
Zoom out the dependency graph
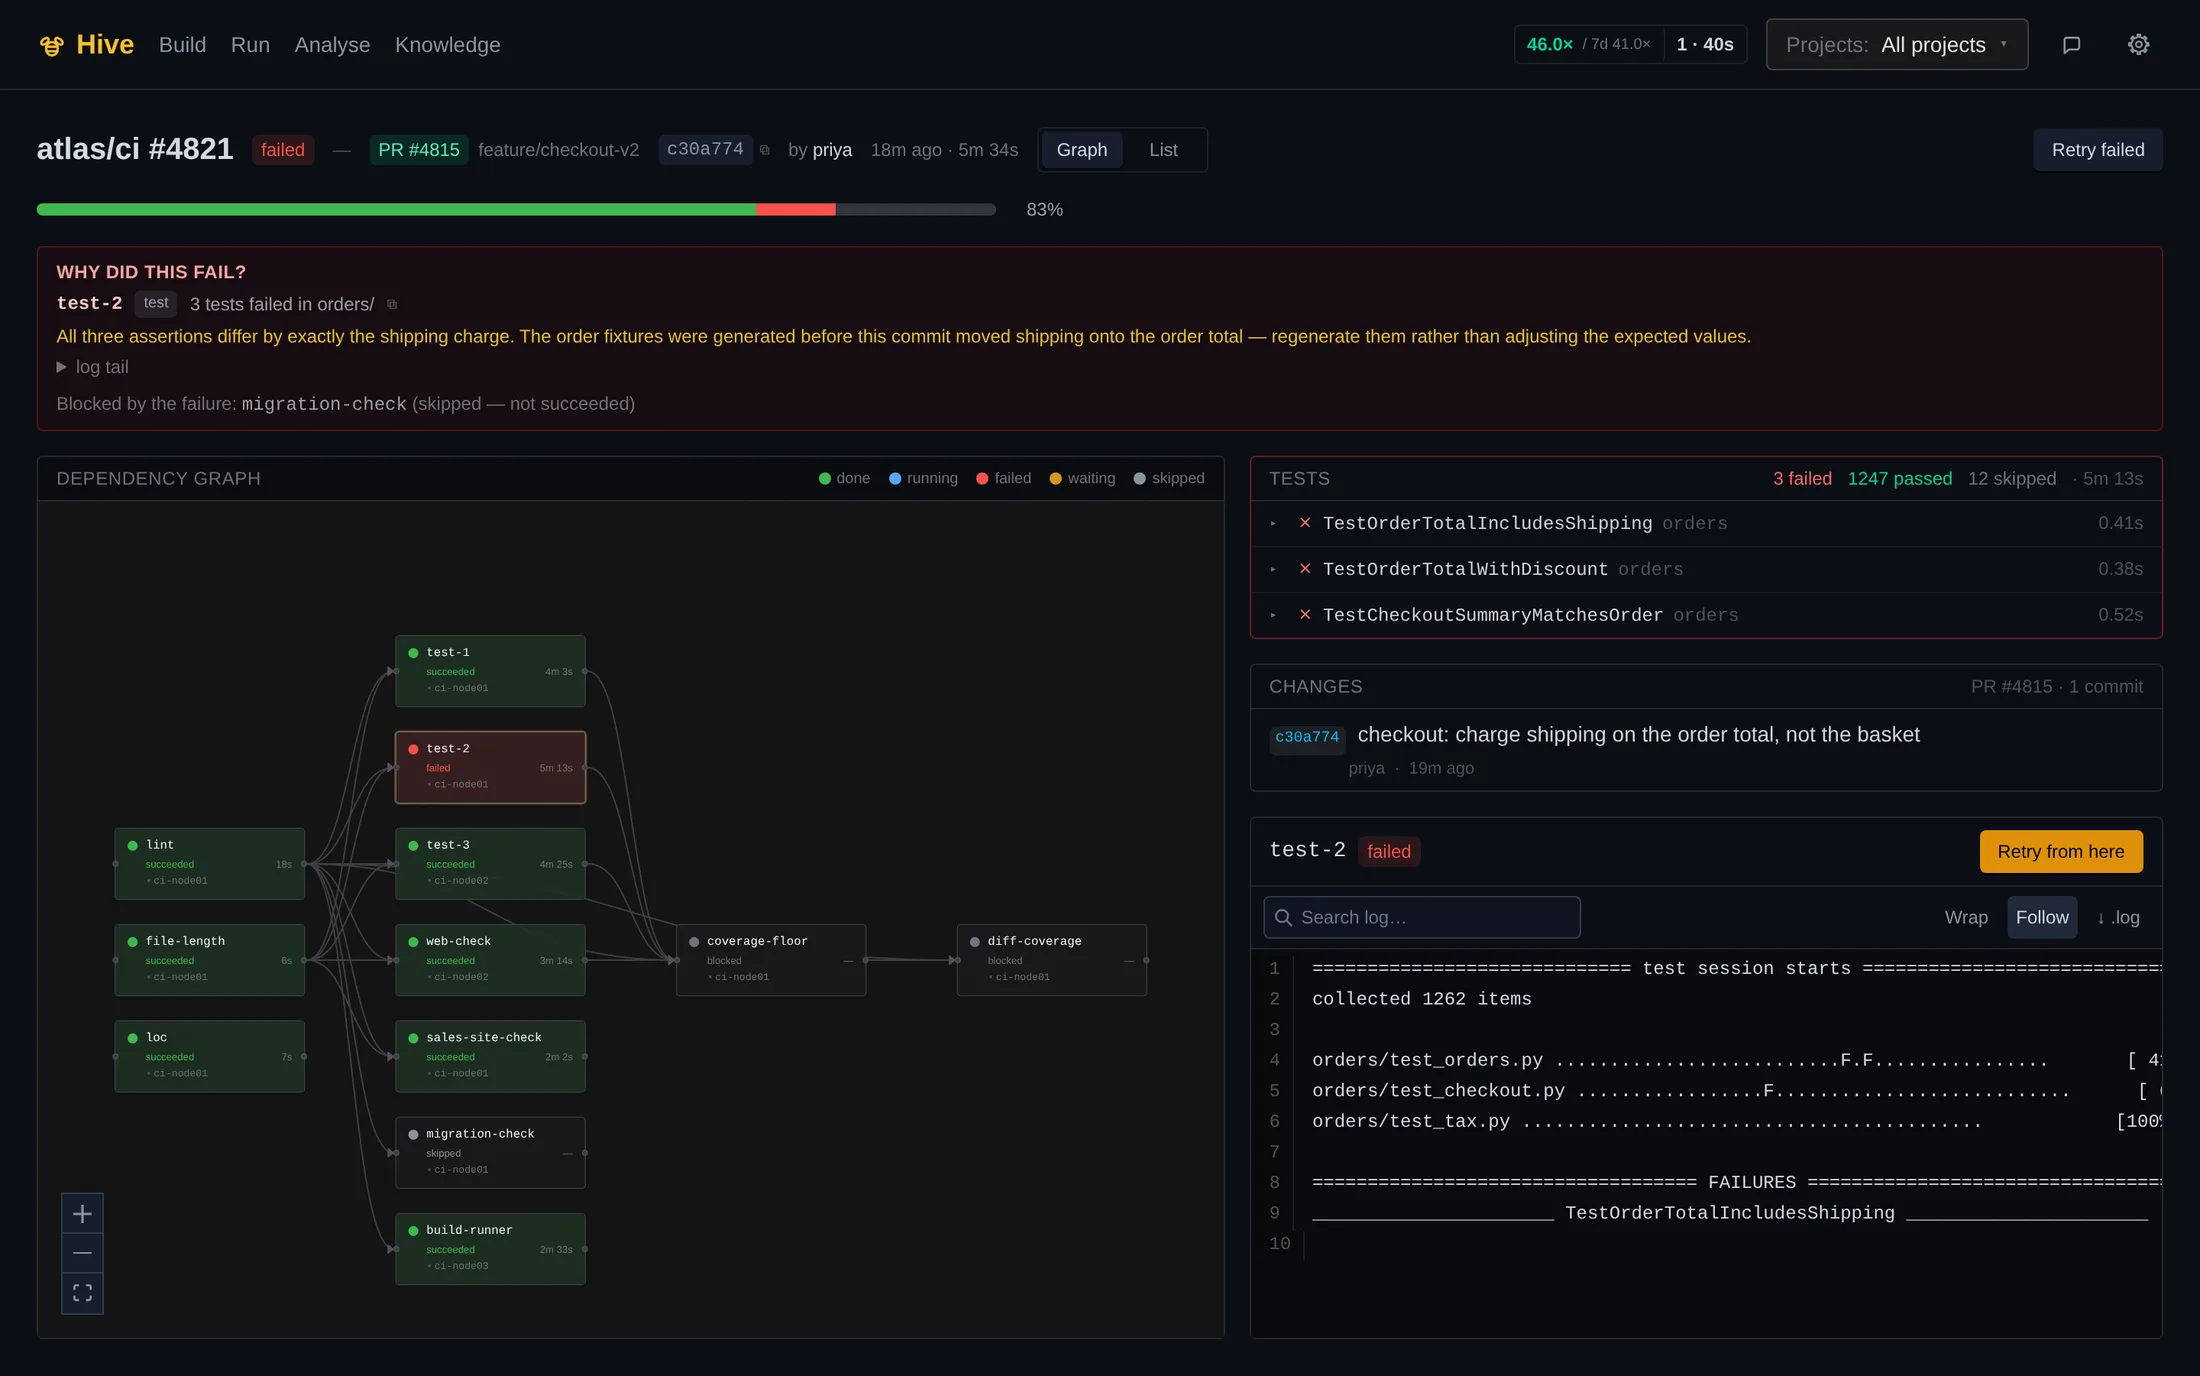point(82,1253)
